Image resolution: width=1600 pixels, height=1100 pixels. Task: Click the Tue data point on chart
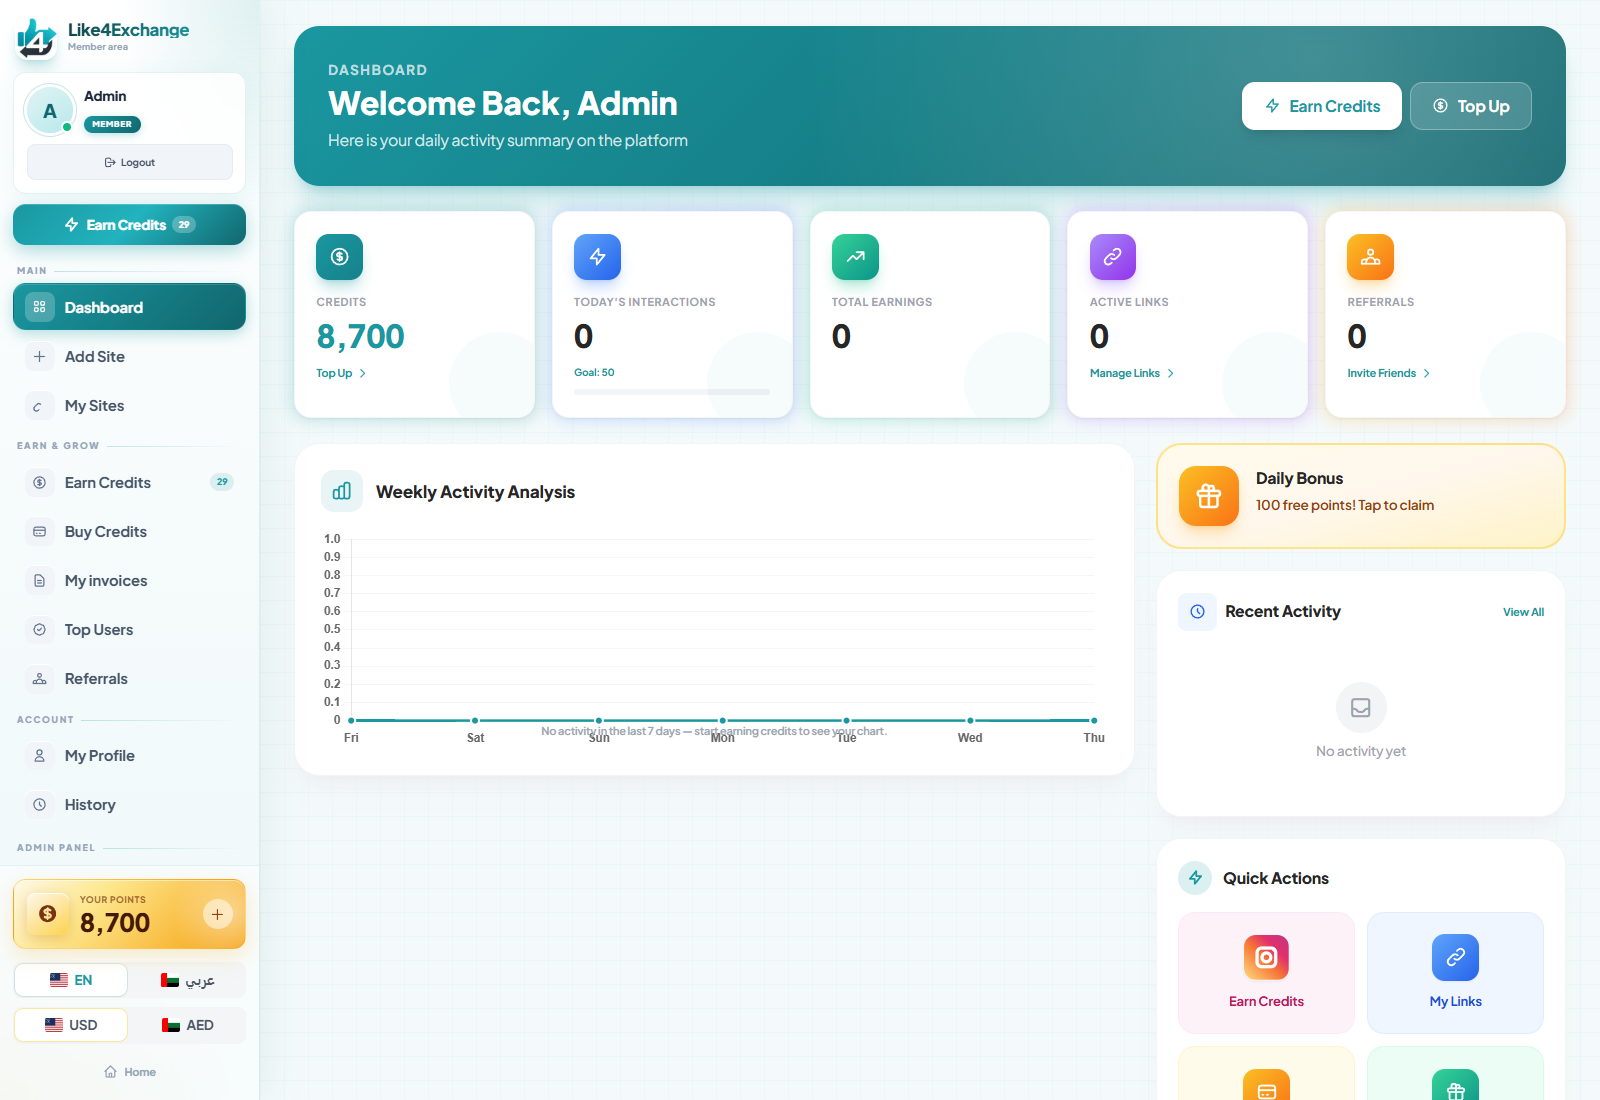(x=847, y=720)
